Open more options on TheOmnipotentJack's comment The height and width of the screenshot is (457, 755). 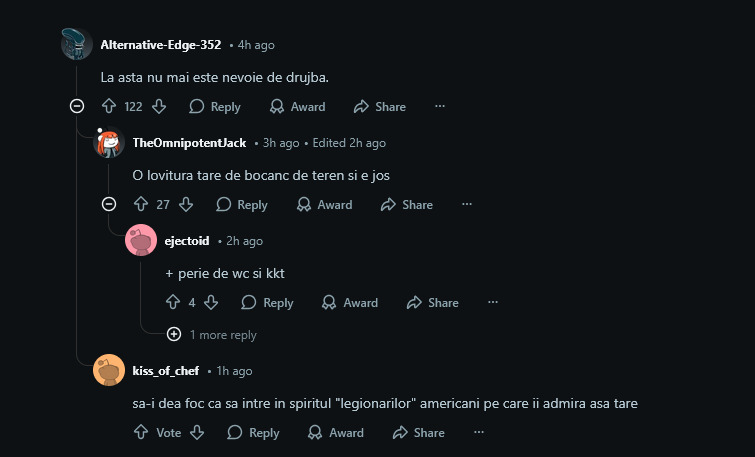point(466,204)
